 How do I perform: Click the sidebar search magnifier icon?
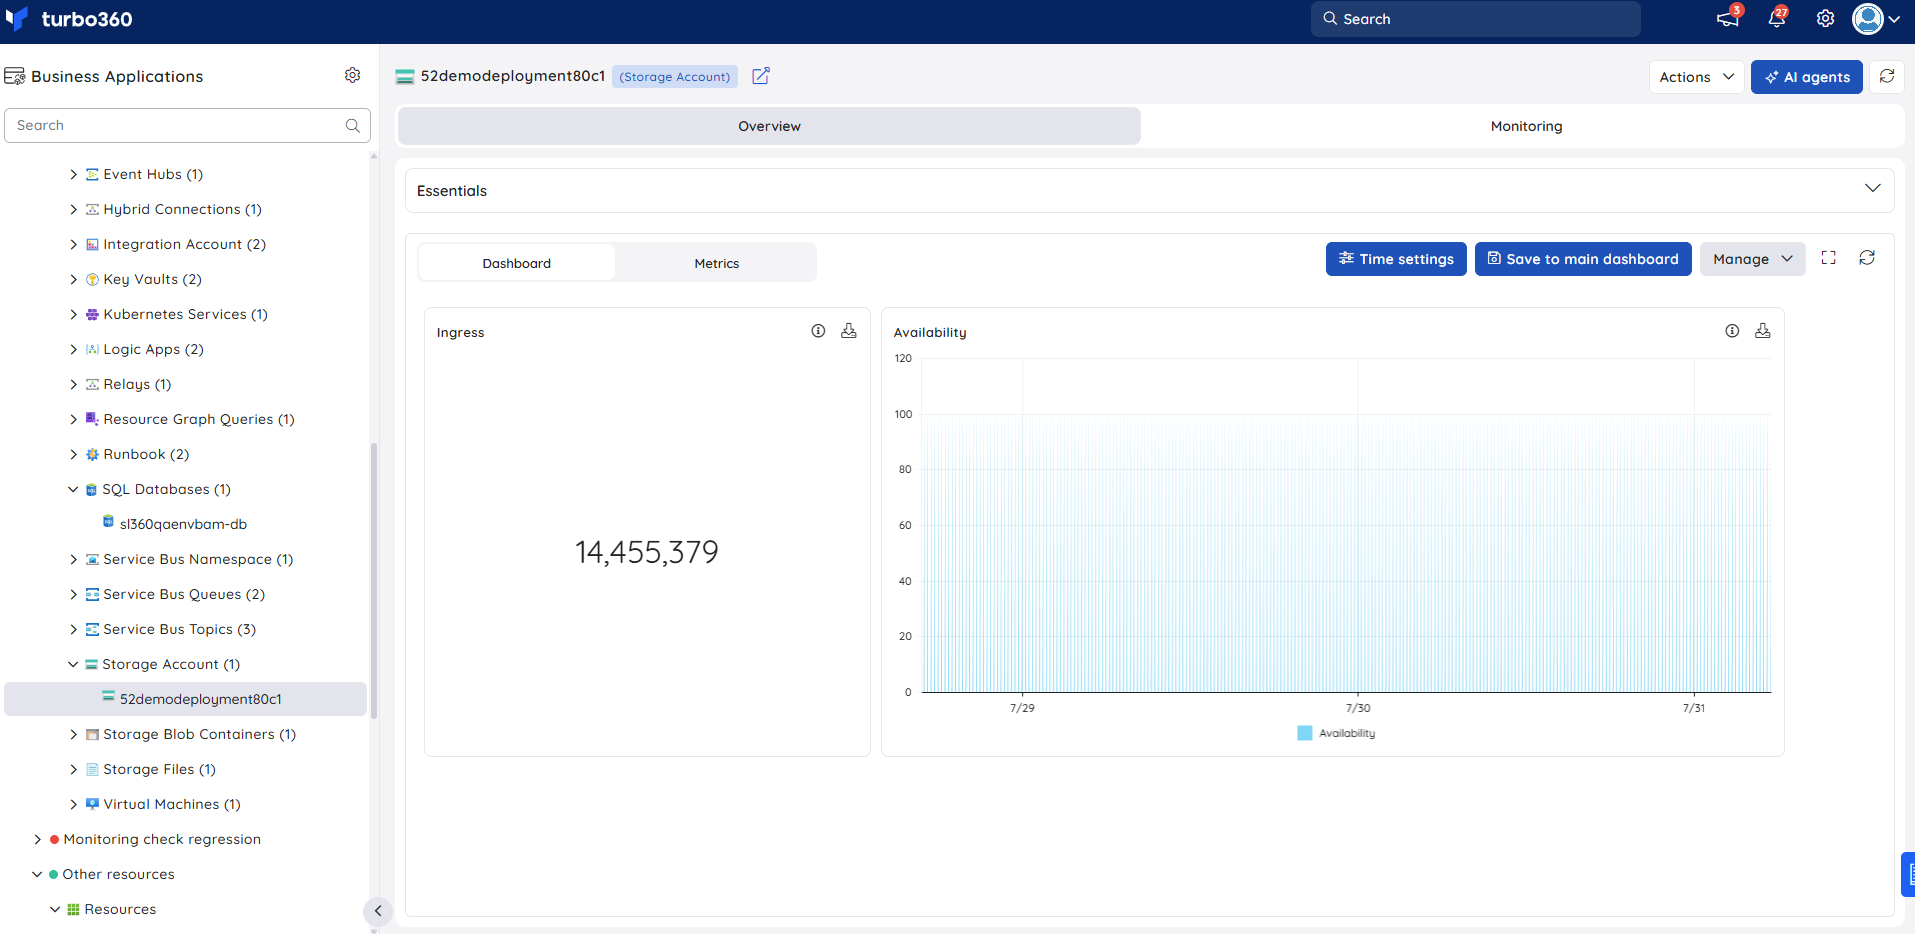[352, 125]
